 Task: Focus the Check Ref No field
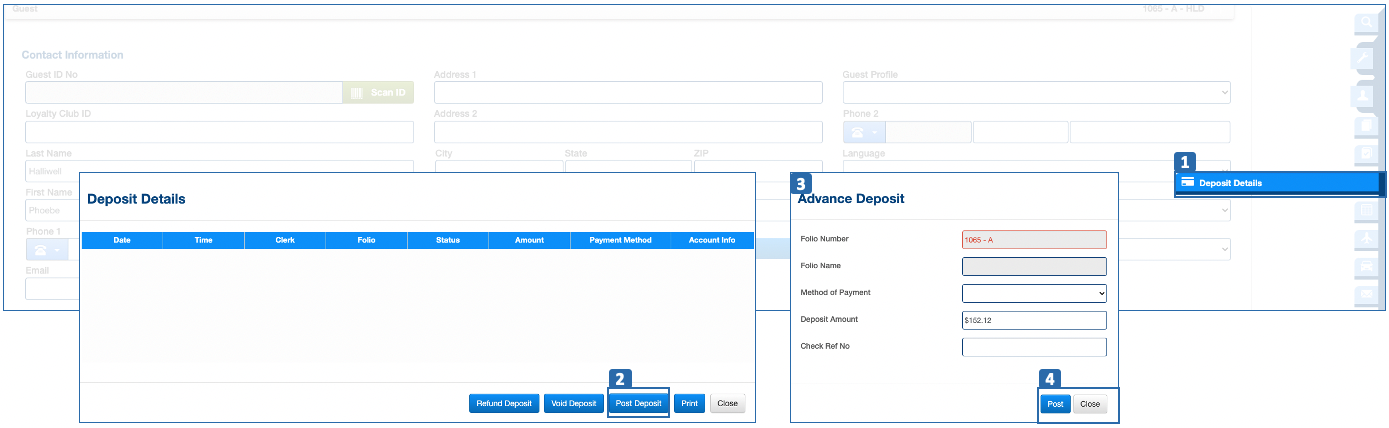pyautogui.click(x=1034, y=347)
